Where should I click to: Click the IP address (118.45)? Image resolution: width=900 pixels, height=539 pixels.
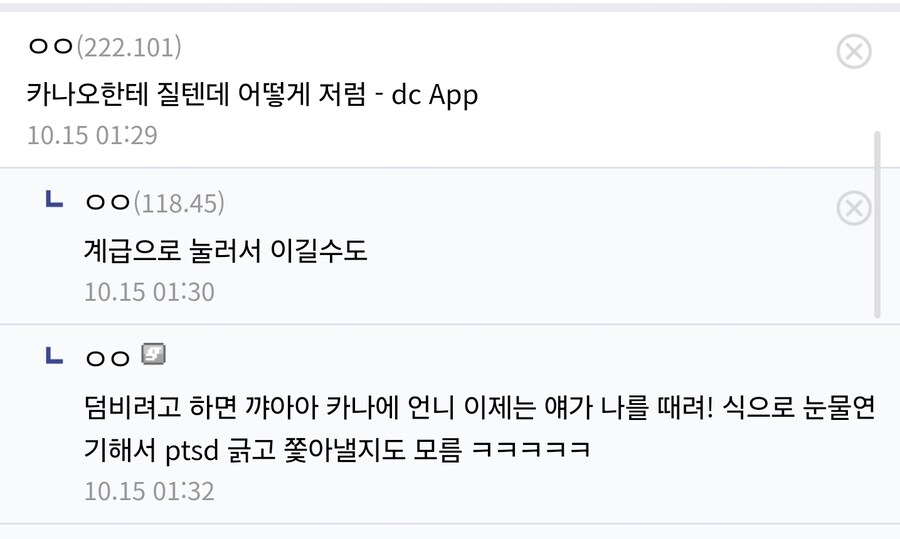pos(179,204)
